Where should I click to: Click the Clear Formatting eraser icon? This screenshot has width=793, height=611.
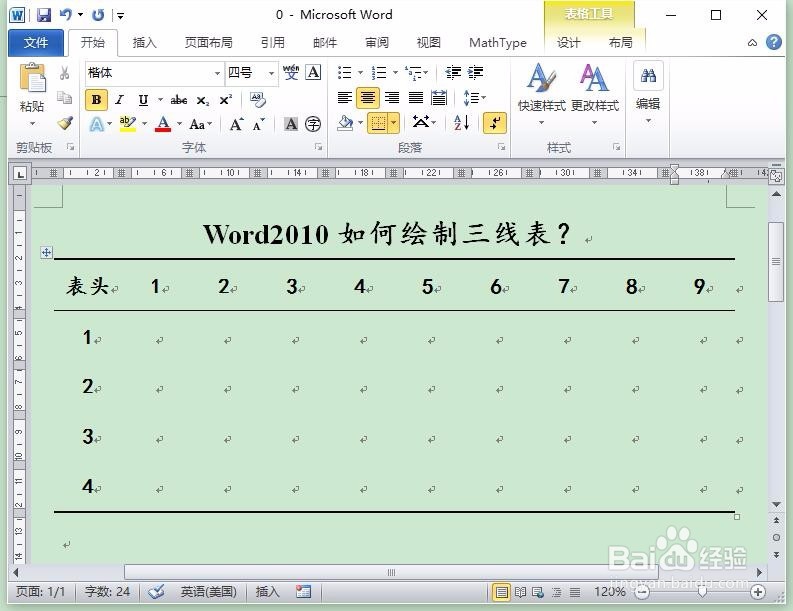pyautogui.click(x=257, y=100)
